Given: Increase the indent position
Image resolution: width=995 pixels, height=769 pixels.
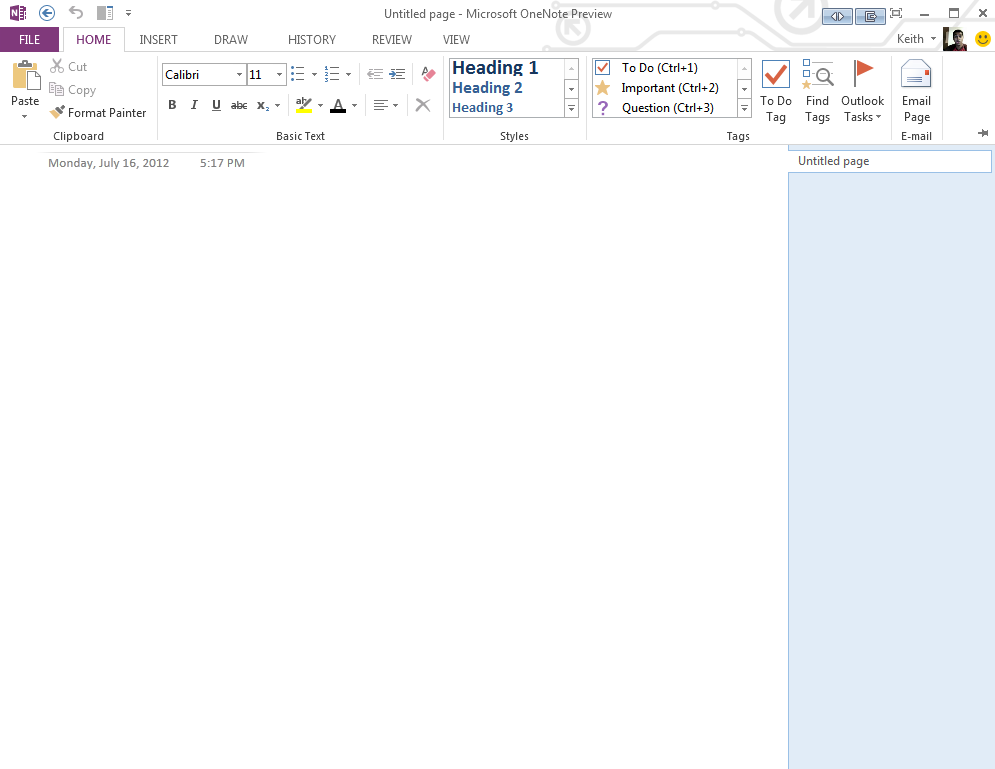Looking at the screenshot, I should point(397,74).
